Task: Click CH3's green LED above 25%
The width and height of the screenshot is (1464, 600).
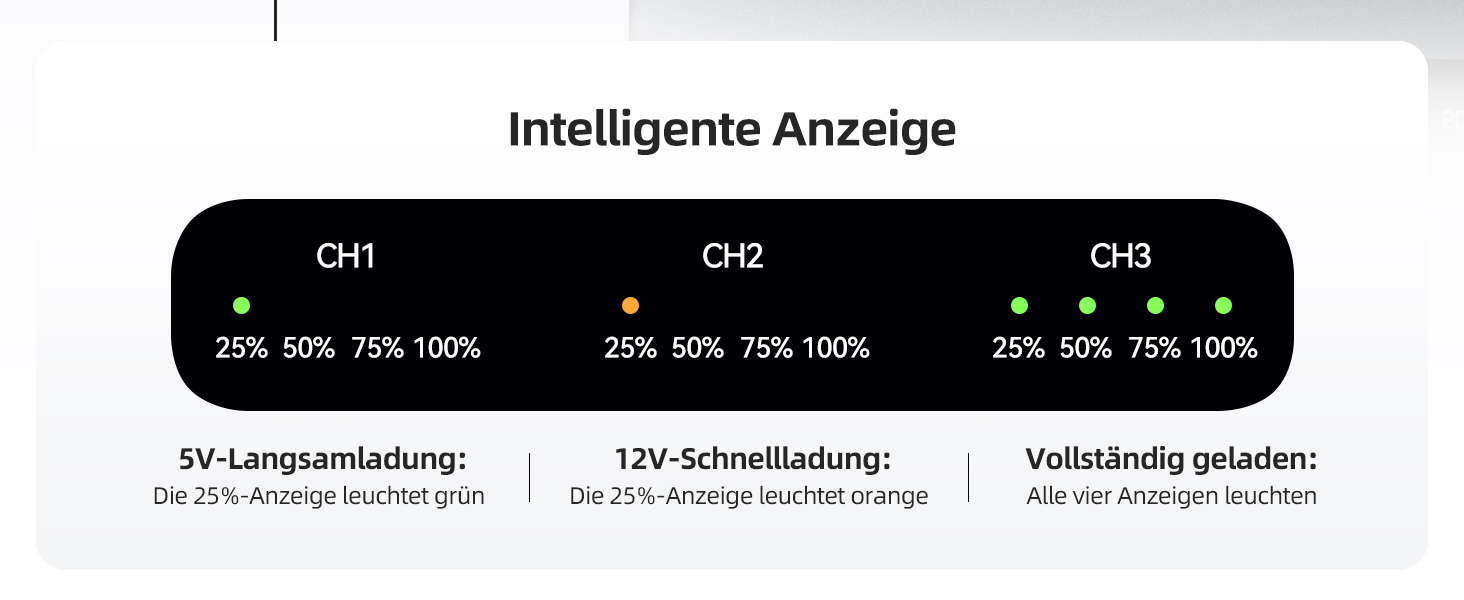Action: pyautogui.click(x=1019, y=306)
